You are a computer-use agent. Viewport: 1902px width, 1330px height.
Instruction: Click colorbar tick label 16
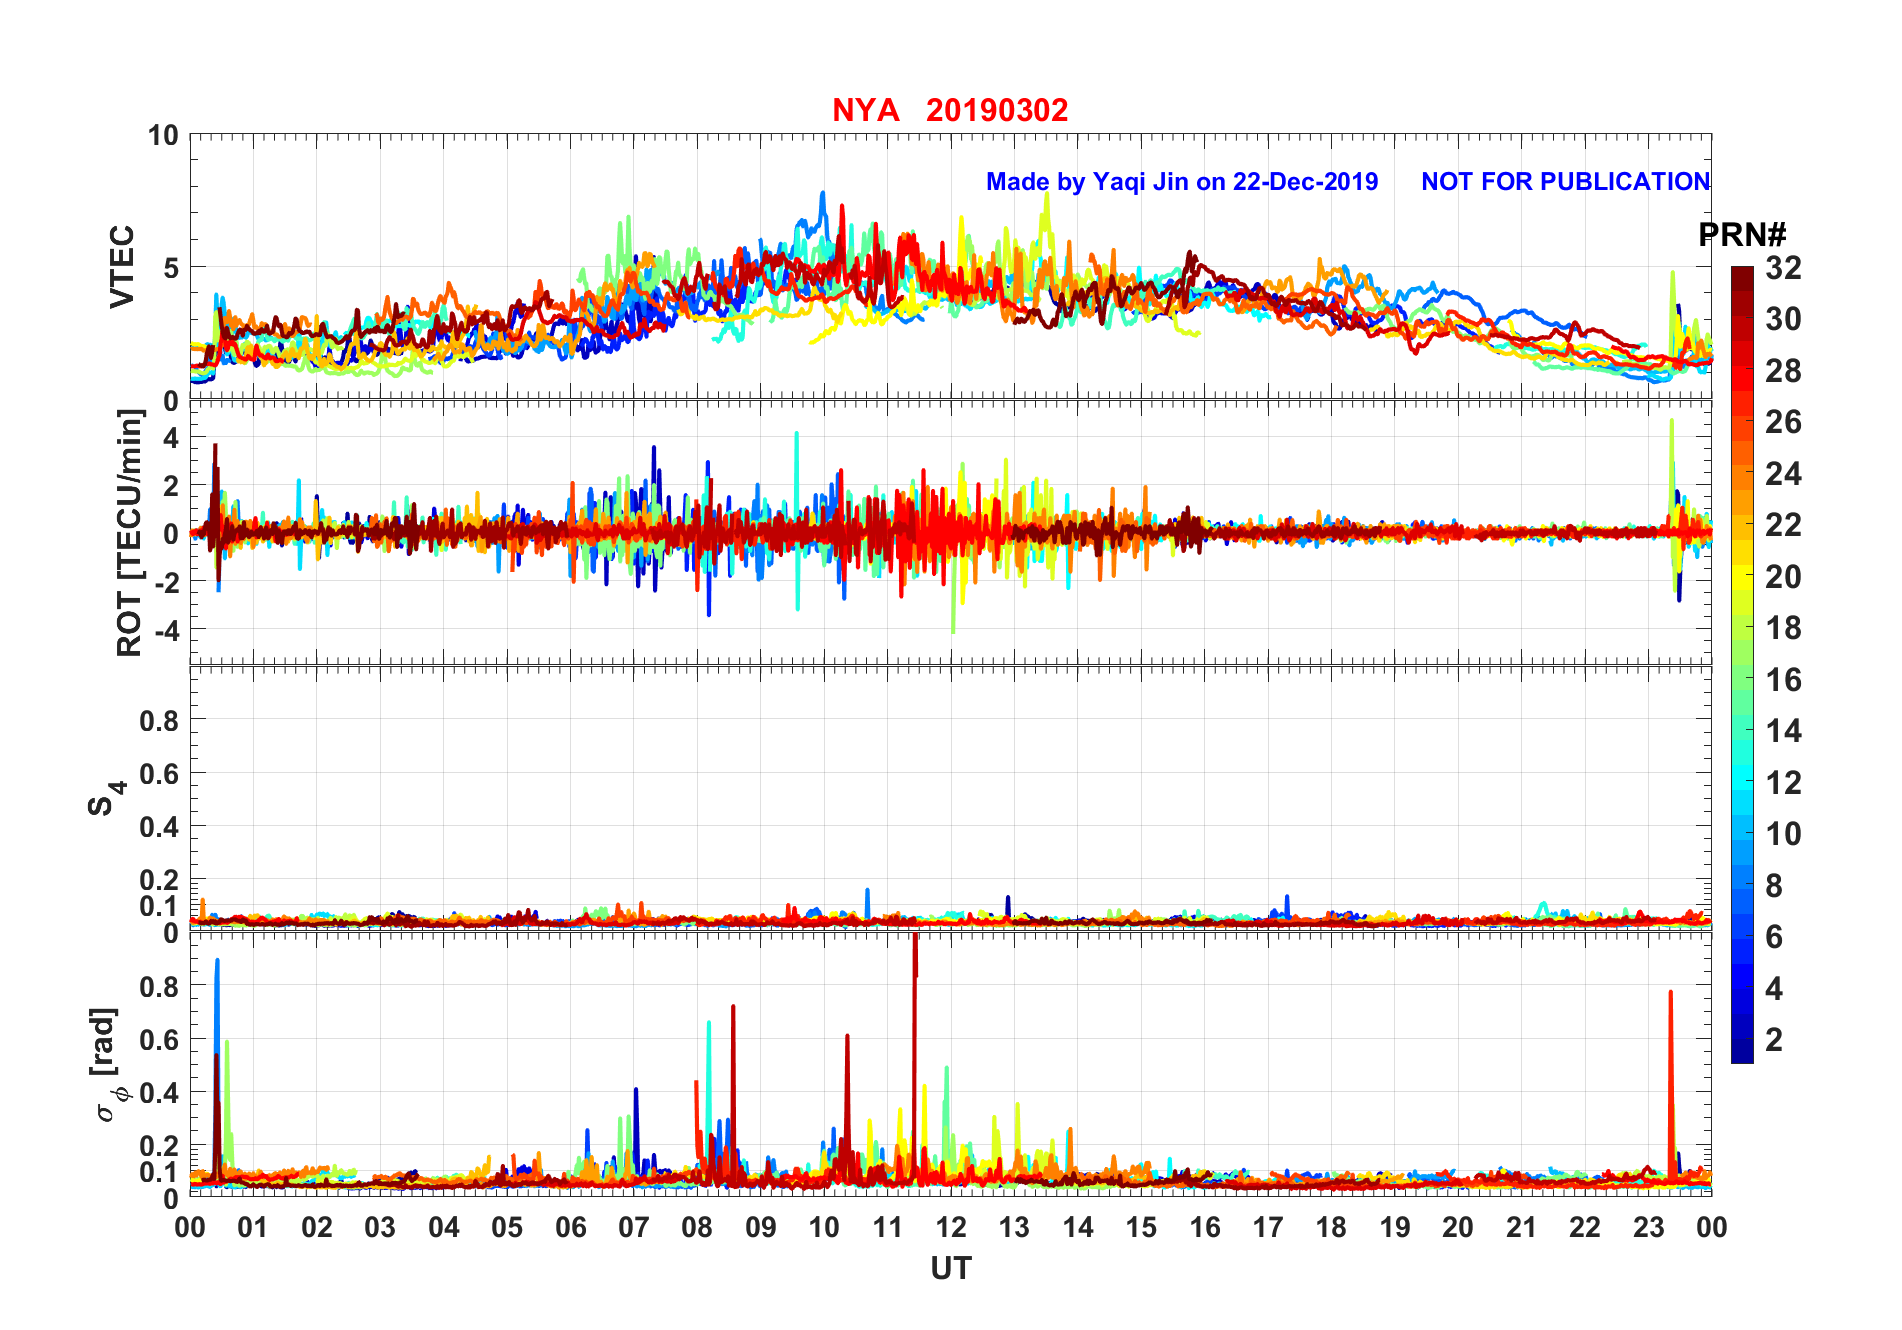tap(1783, 680)
